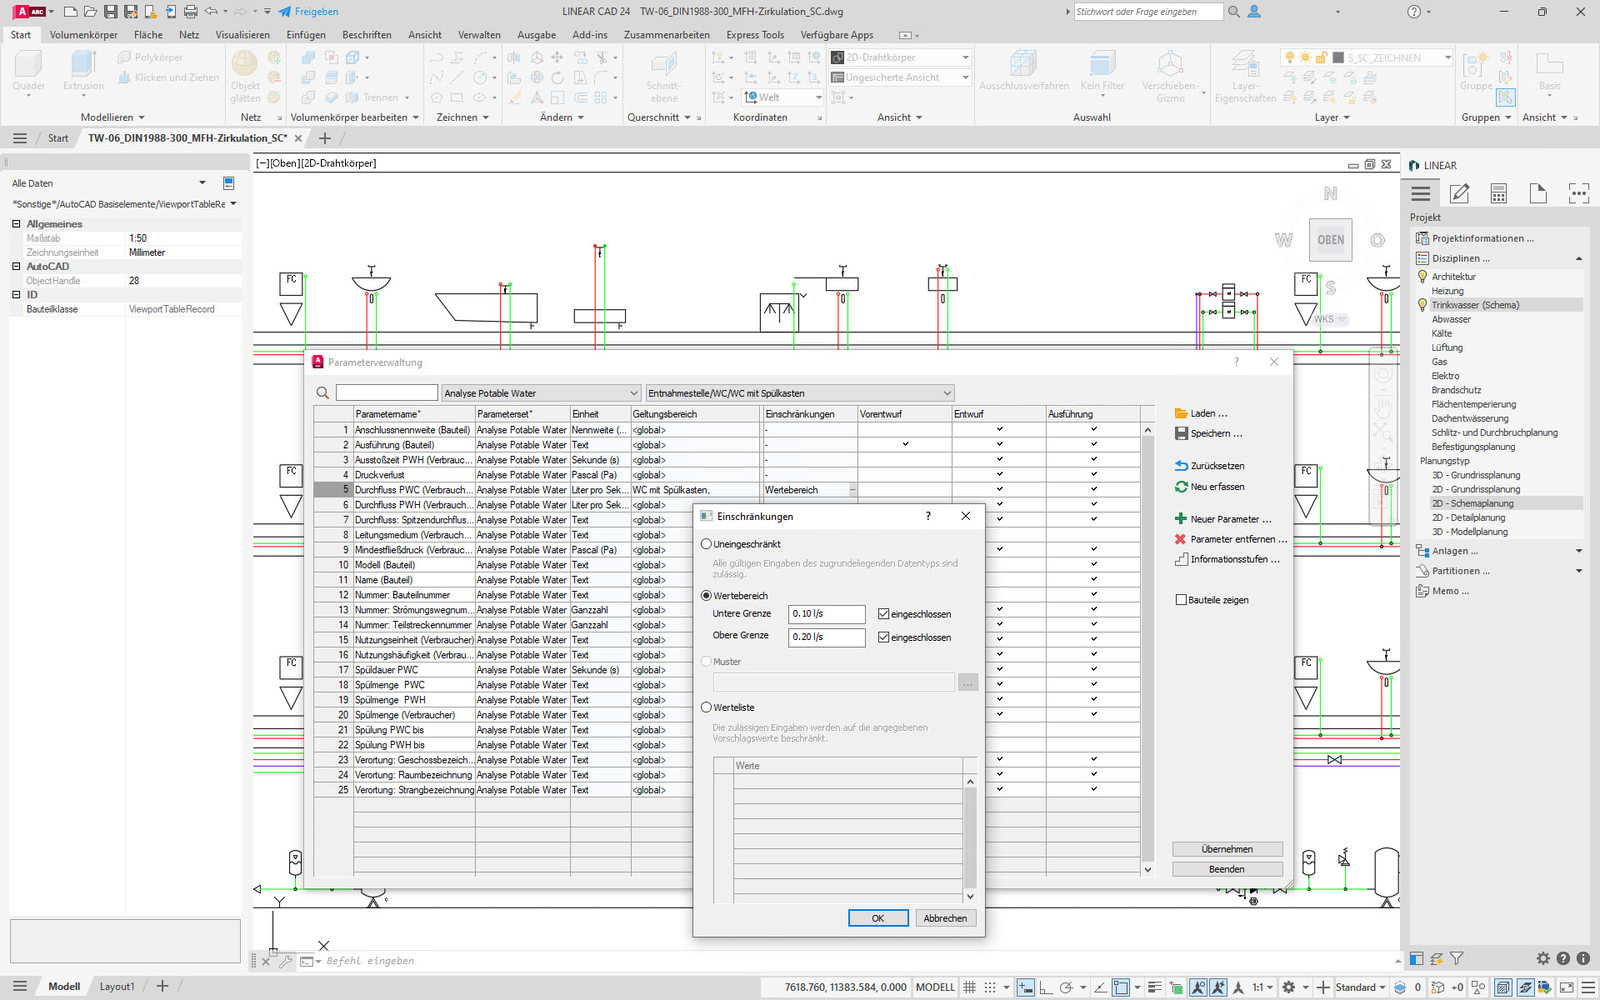
Task: Open Entnahmestelle/WC dropdown
Action: pyautogui.click(x=800, y=393)
